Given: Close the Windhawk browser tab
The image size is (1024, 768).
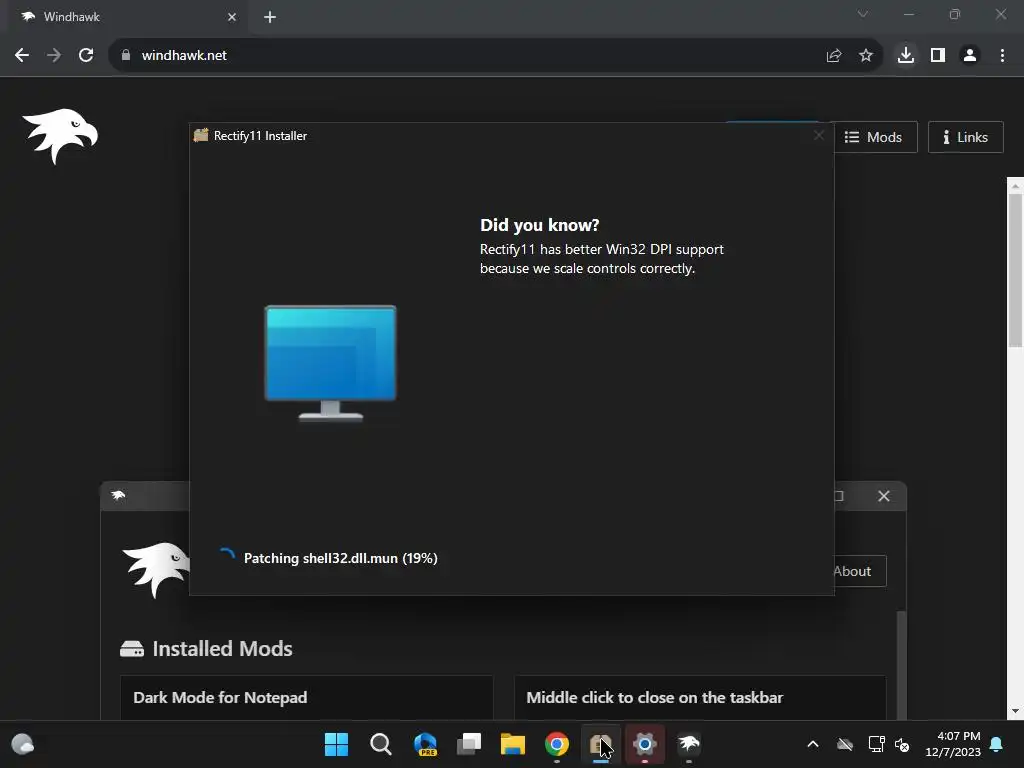Looking at the screenshot, I should tap(232, 17).
